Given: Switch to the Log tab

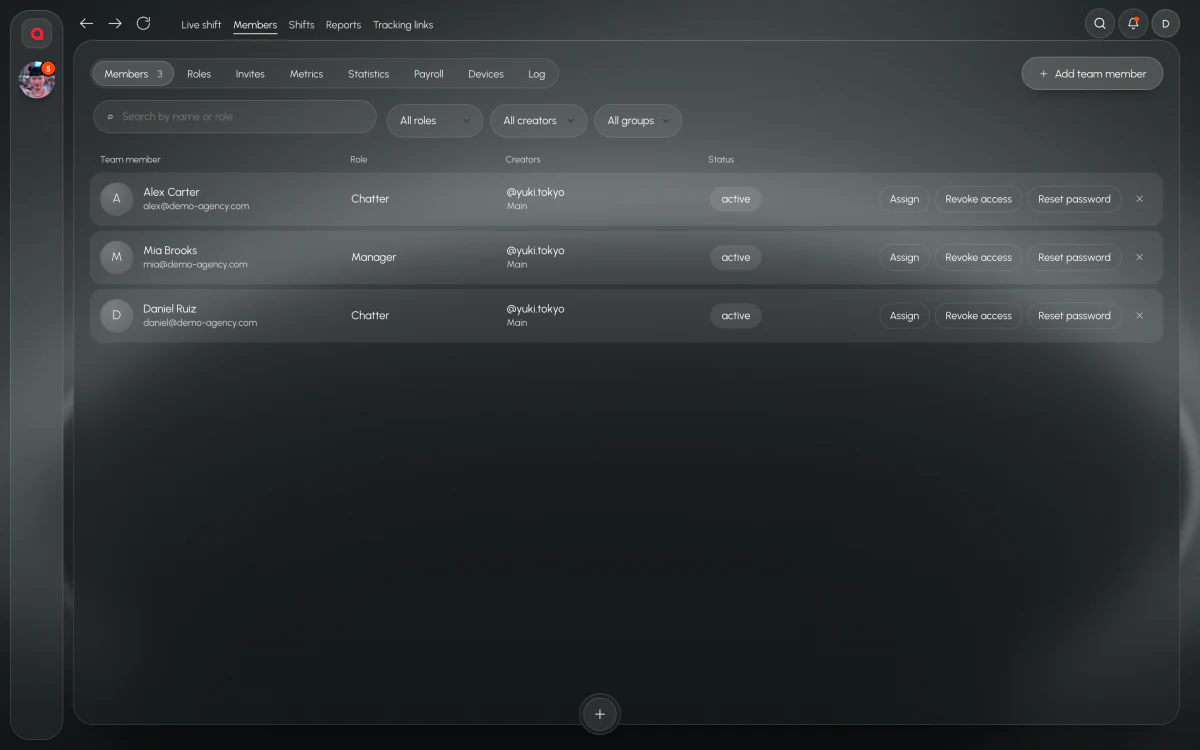Looking at the screenshot, I should point(537,74).
